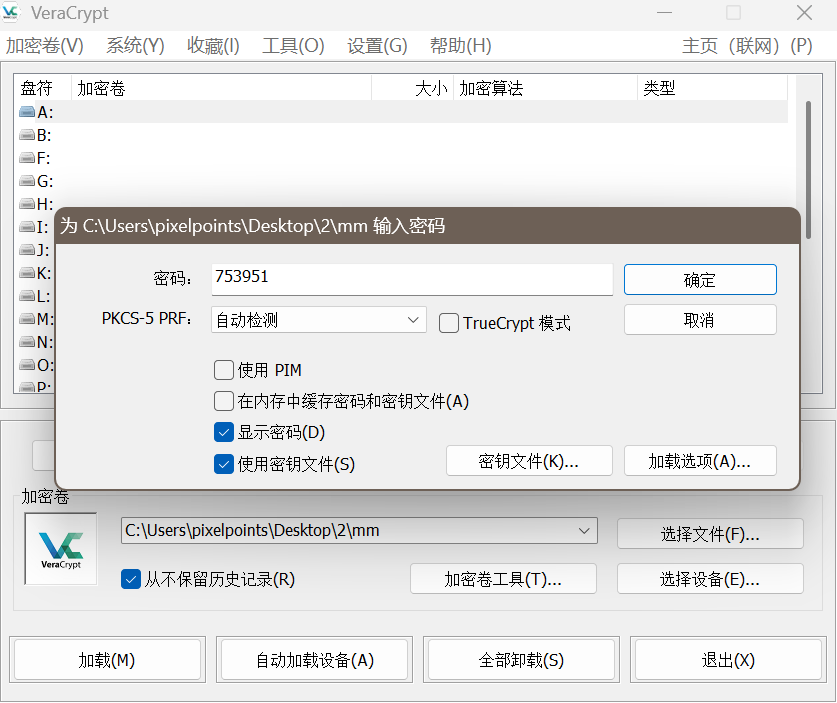Open the 收藏(I) menu
Viewport: 837px width, 703px height.
213,46
